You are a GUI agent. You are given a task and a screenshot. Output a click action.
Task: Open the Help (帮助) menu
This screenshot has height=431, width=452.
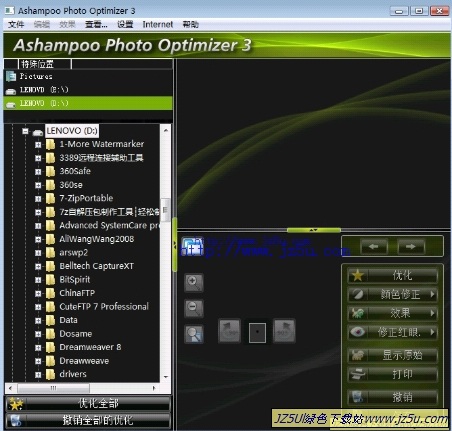click(191, 24)
